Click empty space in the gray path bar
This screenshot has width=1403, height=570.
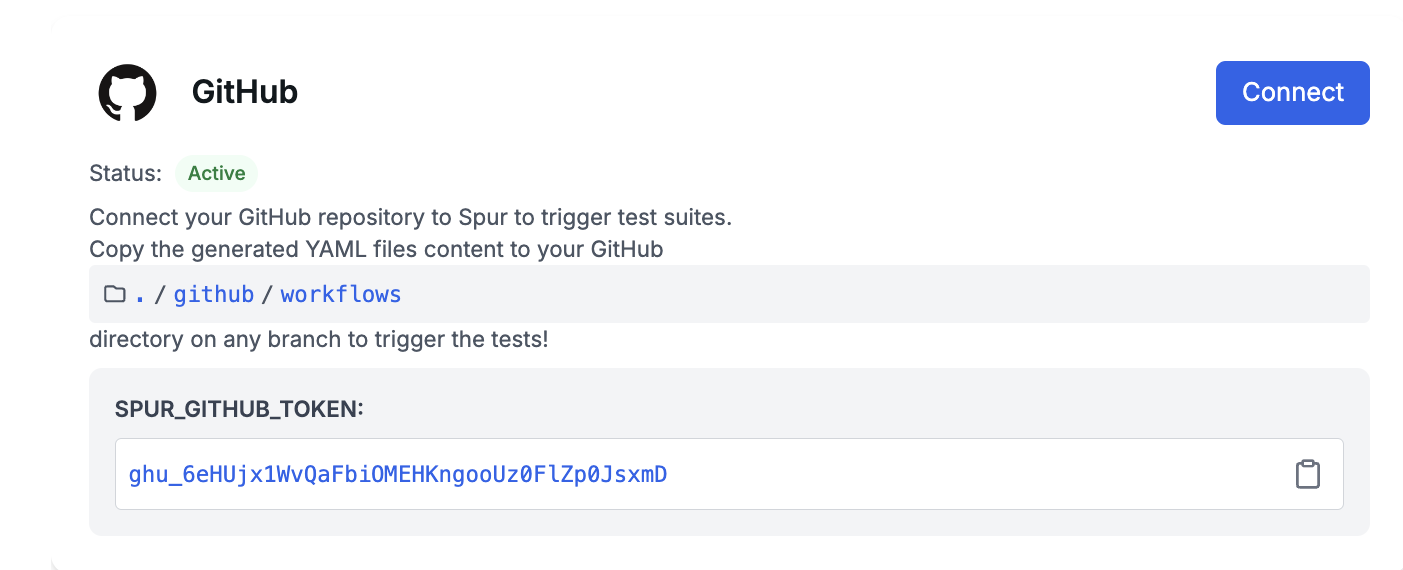(880, 294)
